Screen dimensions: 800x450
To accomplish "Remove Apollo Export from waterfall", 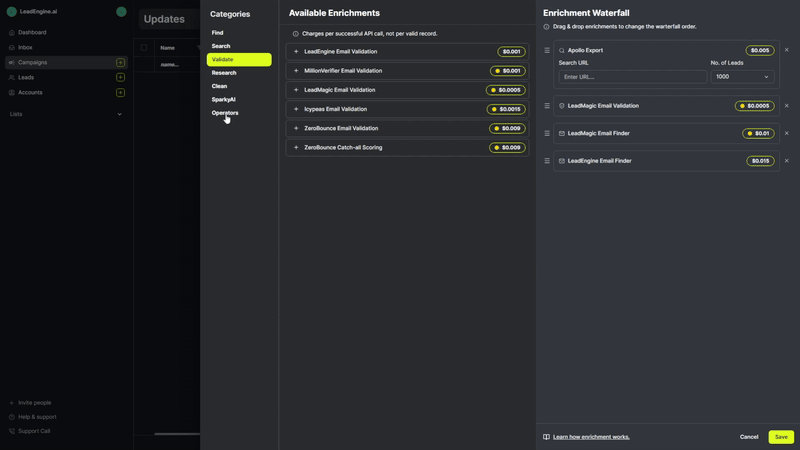I will (786, 50).
